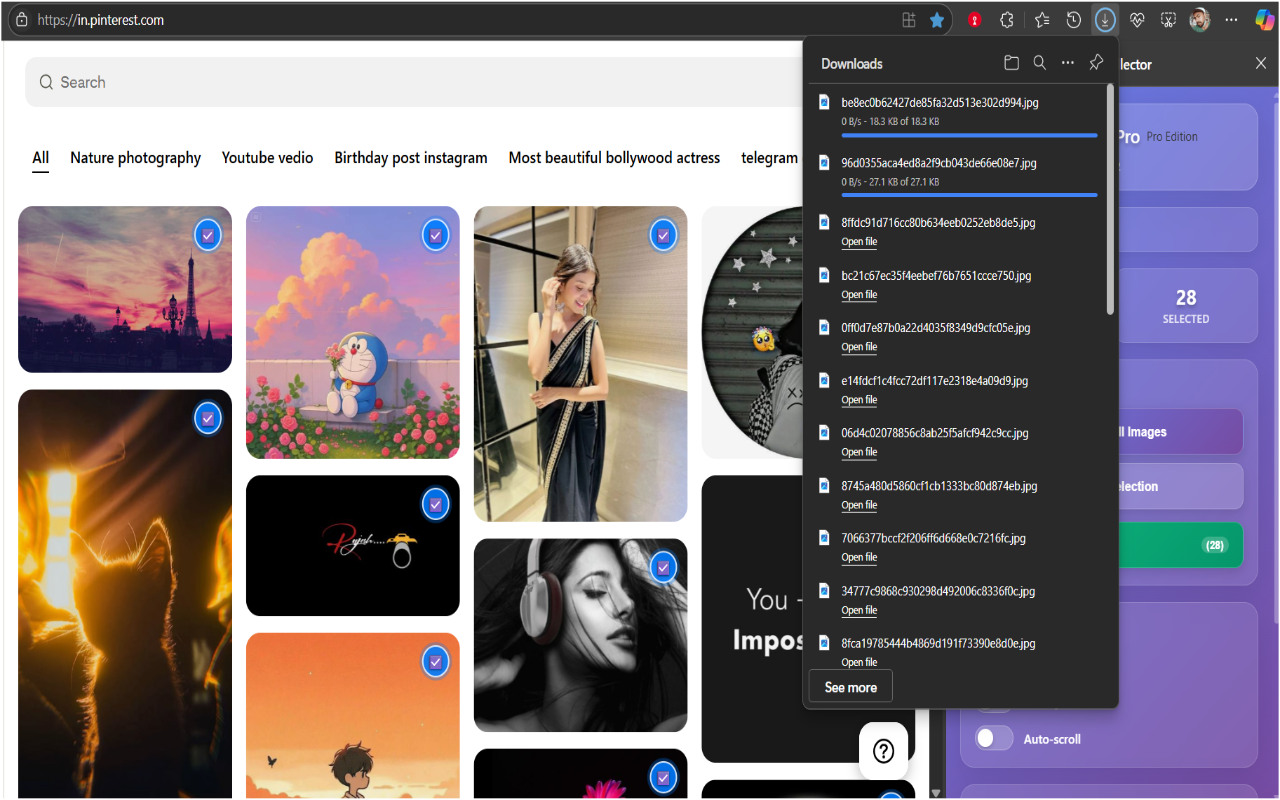This screenshot has height=800, width=1280.
Task: Uncheck the black Rajal signature image checkbox
Action: click(x=436, y=504)
